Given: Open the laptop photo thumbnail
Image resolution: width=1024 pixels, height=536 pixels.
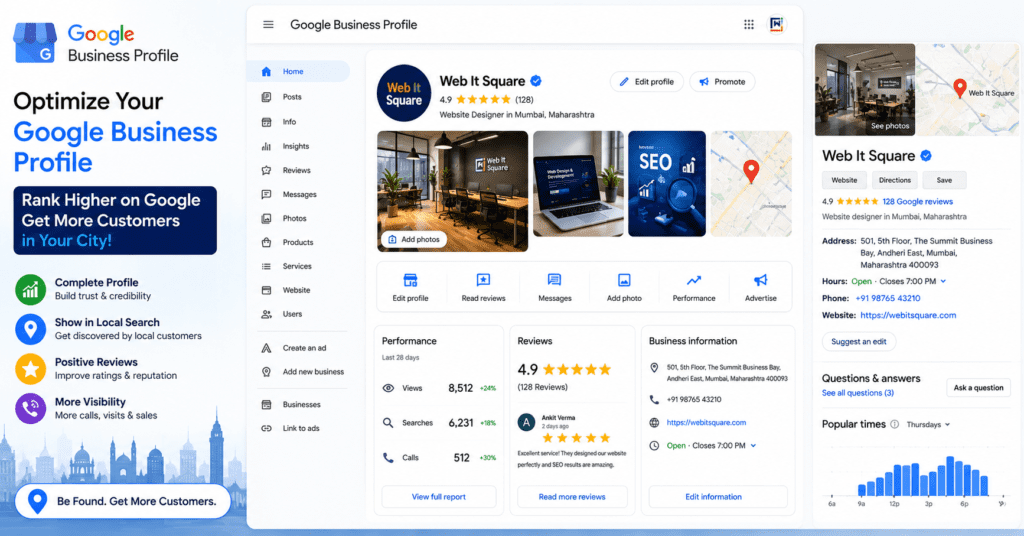Looking at the screenshot, I should pos(578,183).
